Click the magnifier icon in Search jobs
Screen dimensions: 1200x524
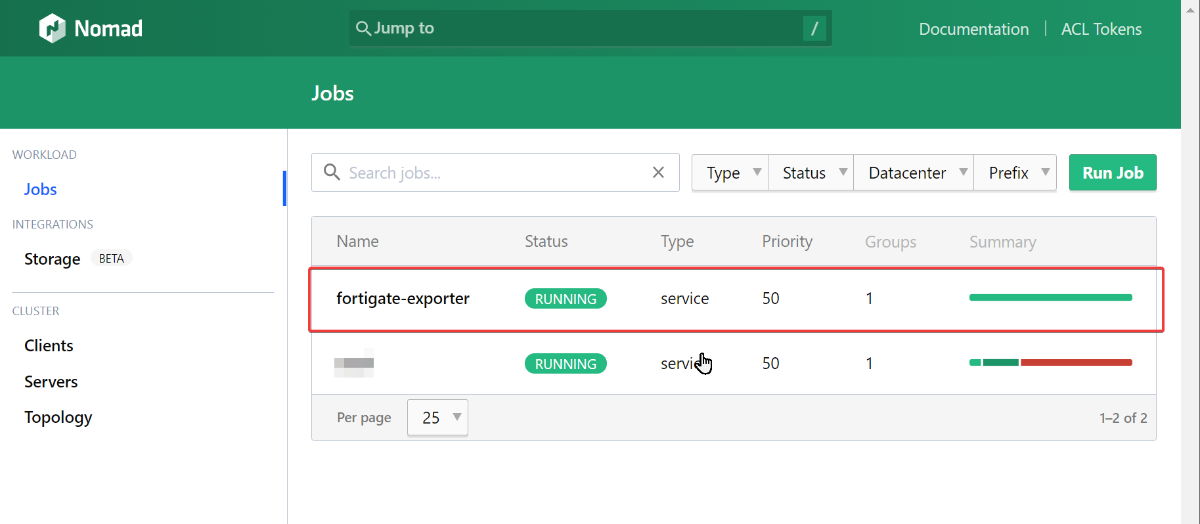[x=332, y=173]
